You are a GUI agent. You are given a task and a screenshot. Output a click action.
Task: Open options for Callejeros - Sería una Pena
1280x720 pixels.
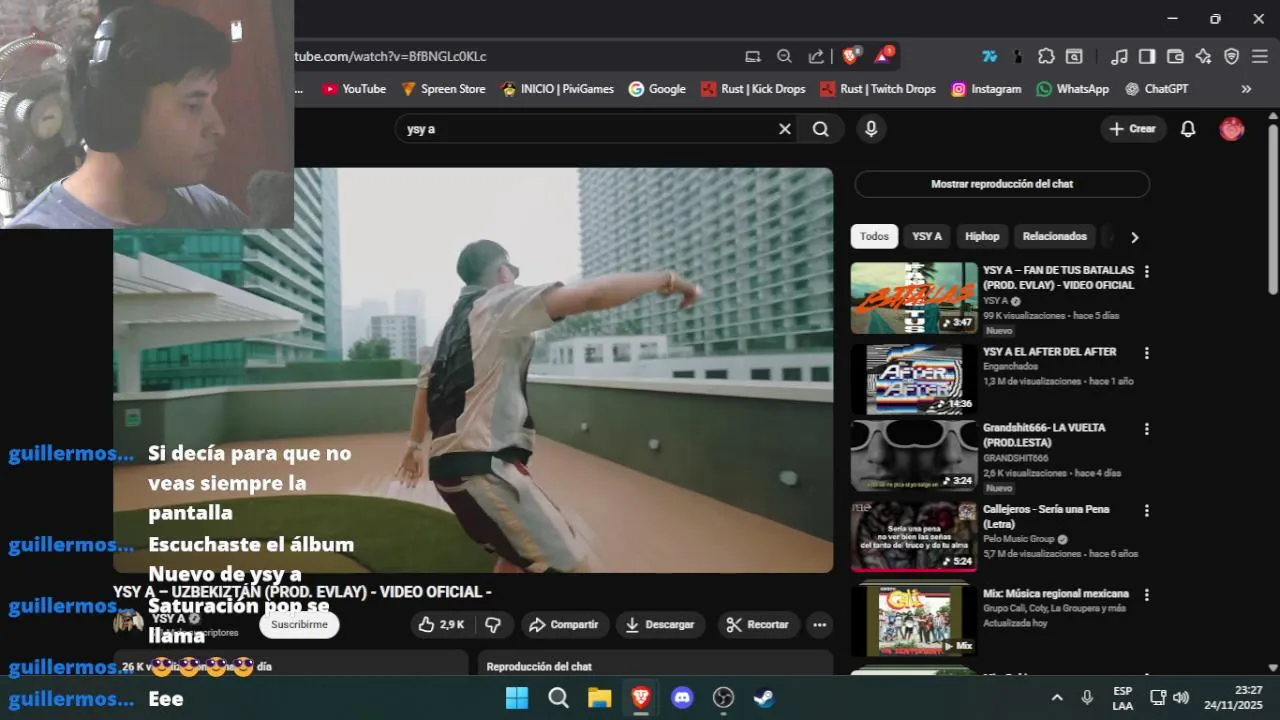1147,510
